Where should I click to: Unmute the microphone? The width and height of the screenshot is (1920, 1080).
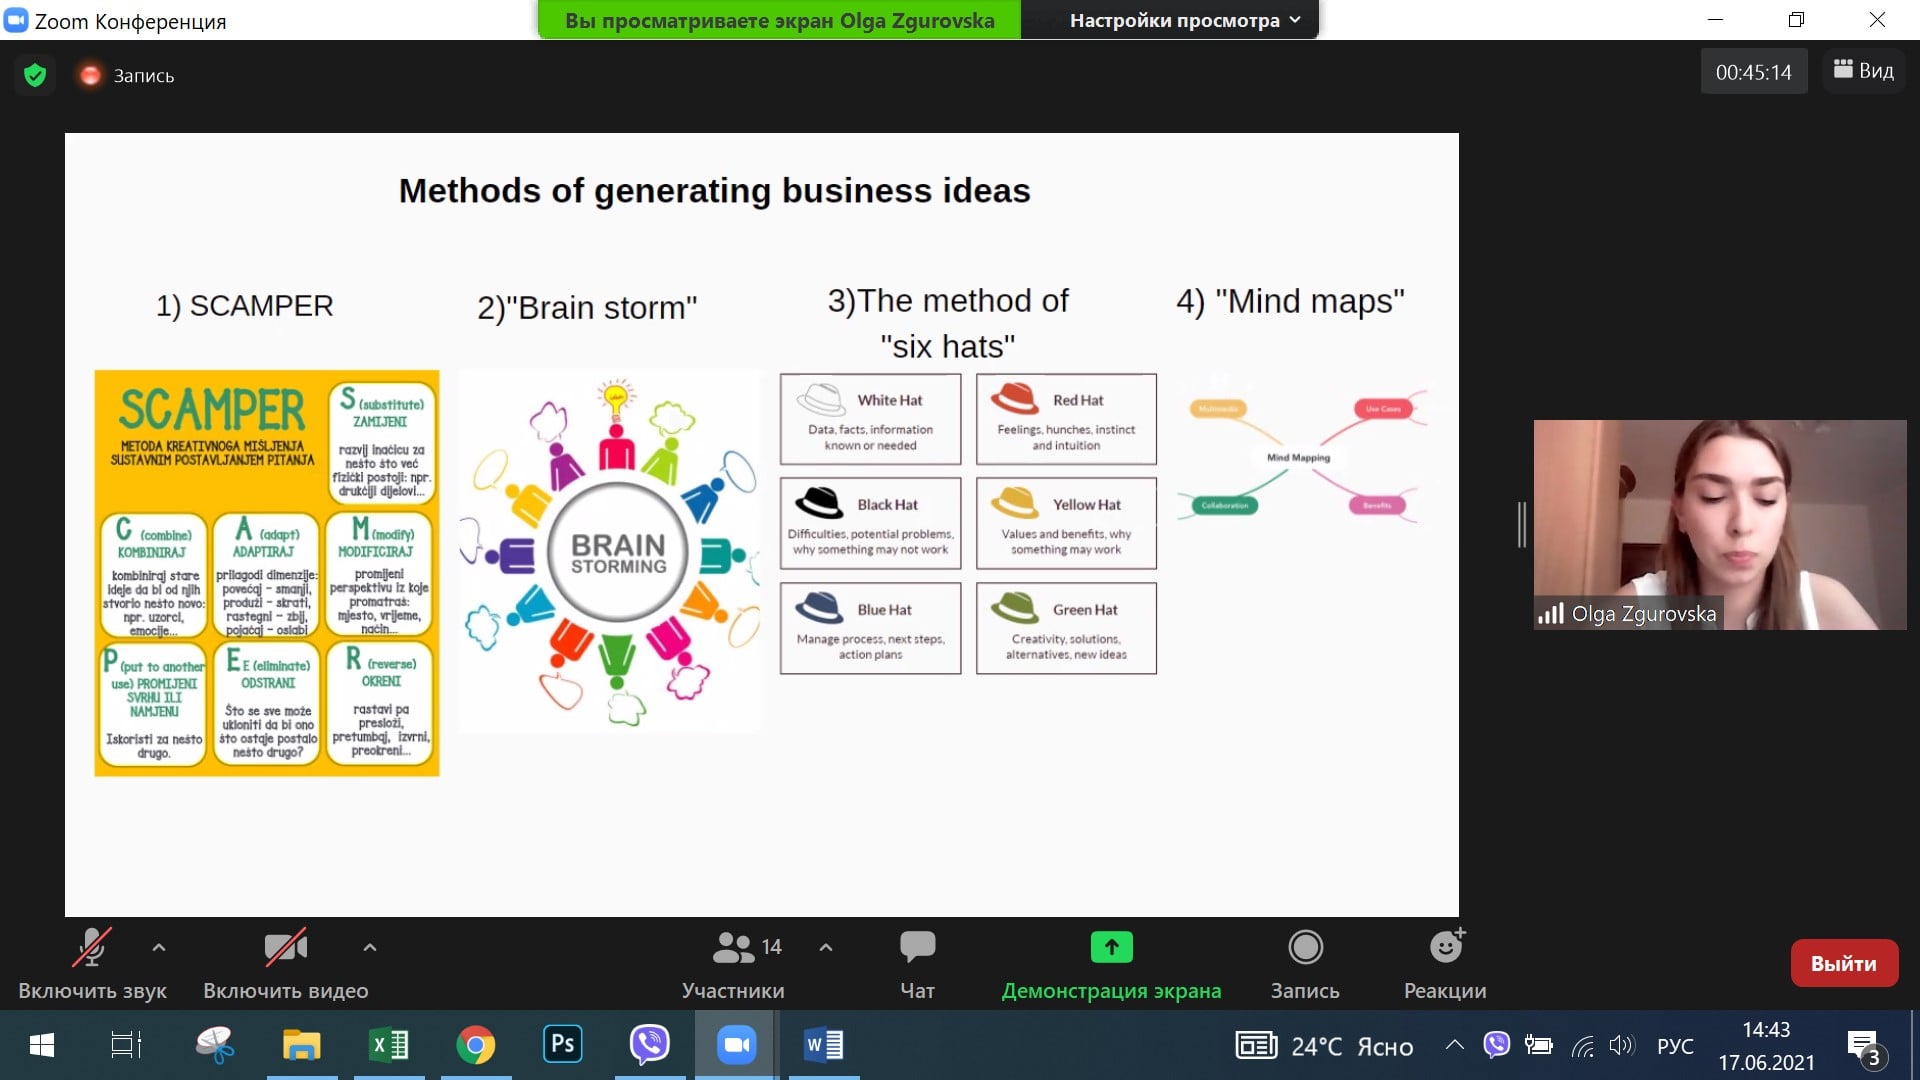91,947
